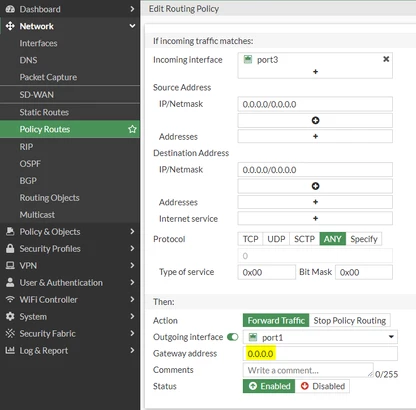Add destination Addresses with the plus icon
Screen dimensions: 416x410
pos(315,202)
